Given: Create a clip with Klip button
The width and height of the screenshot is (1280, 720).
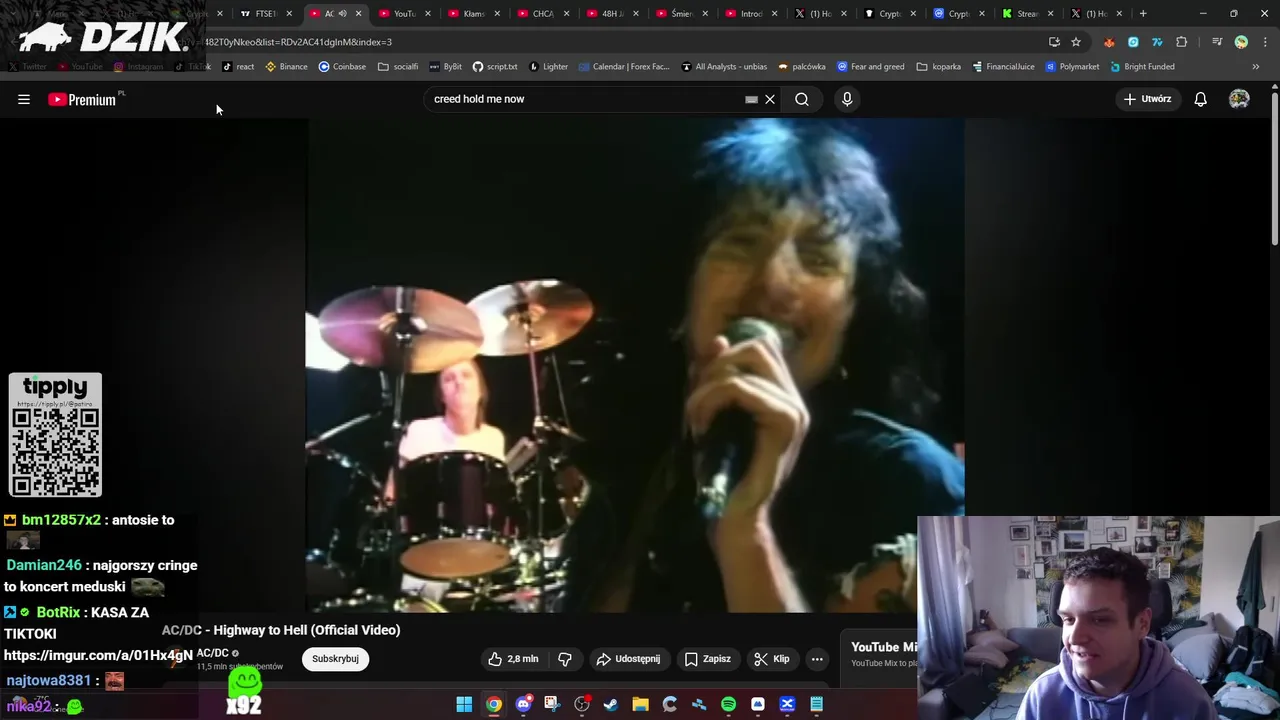Looking at the screenshot, I should point(771,659).
